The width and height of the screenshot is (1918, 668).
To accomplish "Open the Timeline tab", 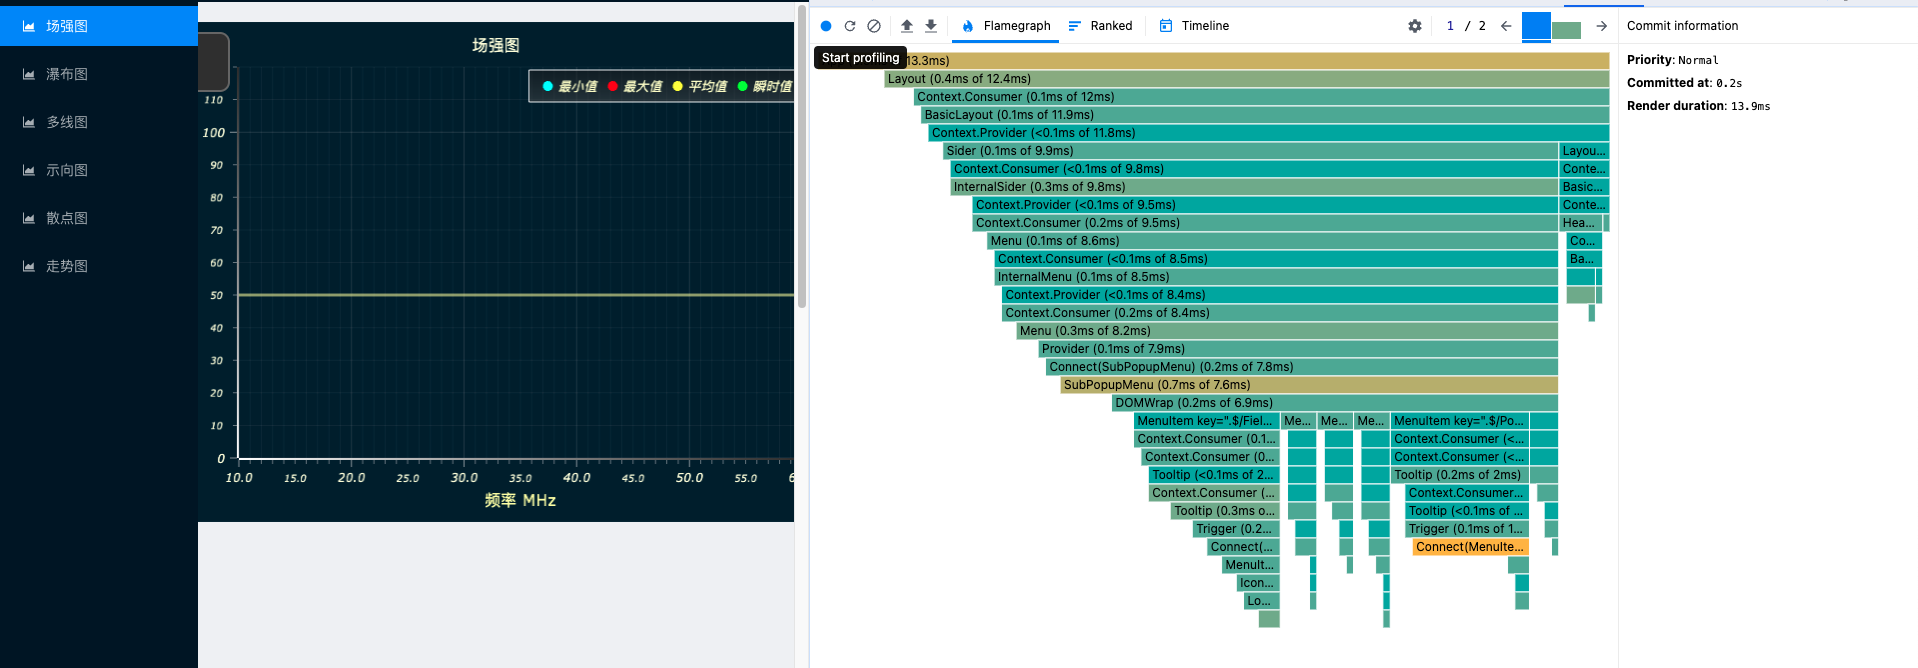I will 1194,26.
